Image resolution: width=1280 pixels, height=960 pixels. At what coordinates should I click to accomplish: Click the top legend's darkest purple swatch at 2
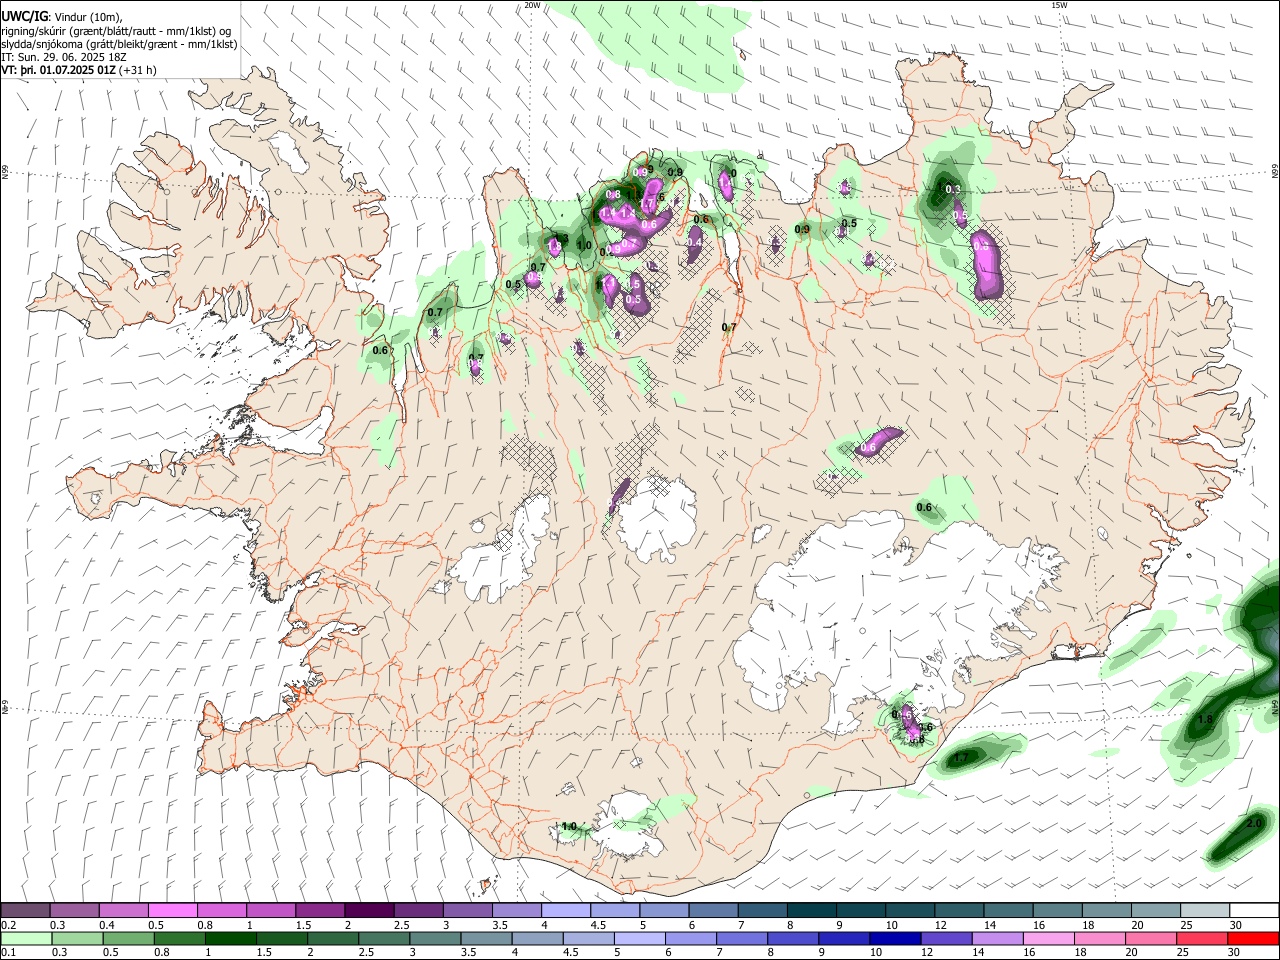(369, 910)
